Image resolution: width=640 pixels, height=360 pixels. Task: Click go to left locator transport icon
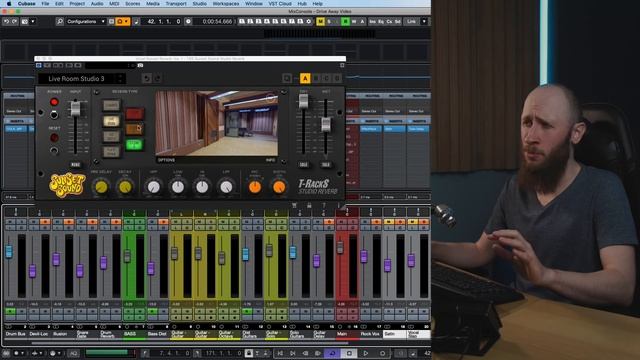click(280, 353)
